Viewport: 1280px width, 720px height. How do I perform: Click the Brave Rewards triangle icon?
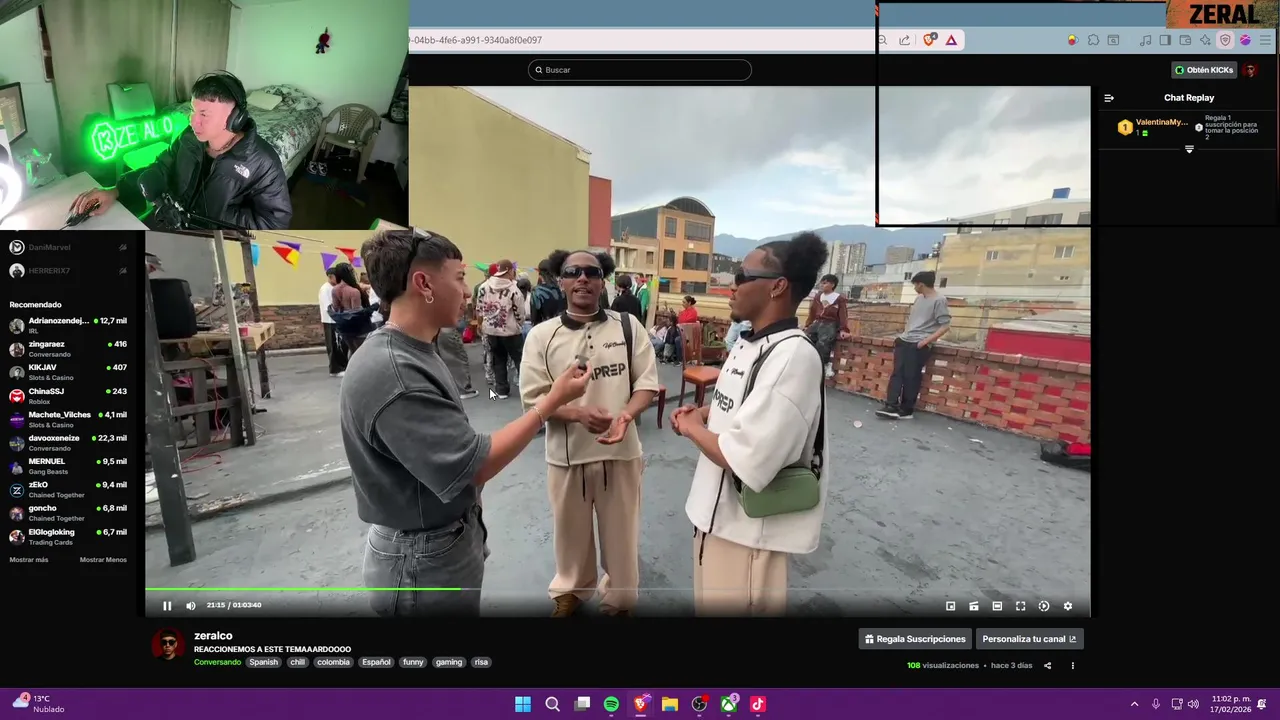[x=951, y=40]
